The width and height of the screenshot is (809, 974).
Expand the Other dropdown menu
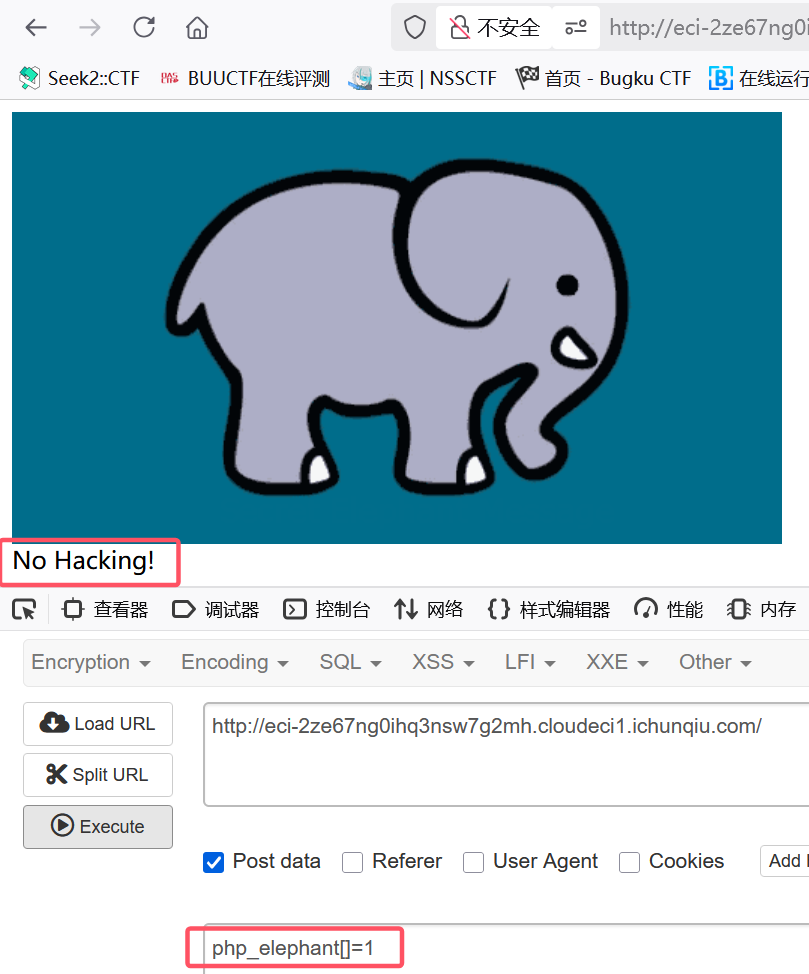tap(715, 662)
